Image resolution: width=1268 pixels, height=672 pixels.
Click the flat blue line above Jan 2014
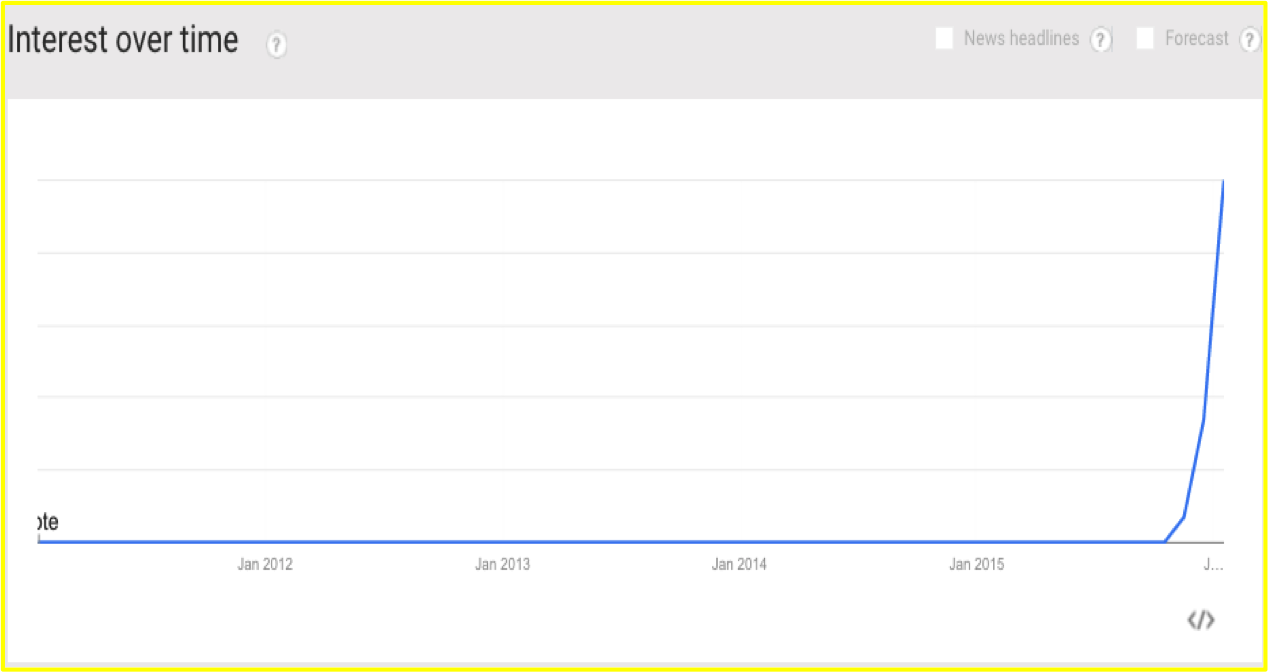739,542
